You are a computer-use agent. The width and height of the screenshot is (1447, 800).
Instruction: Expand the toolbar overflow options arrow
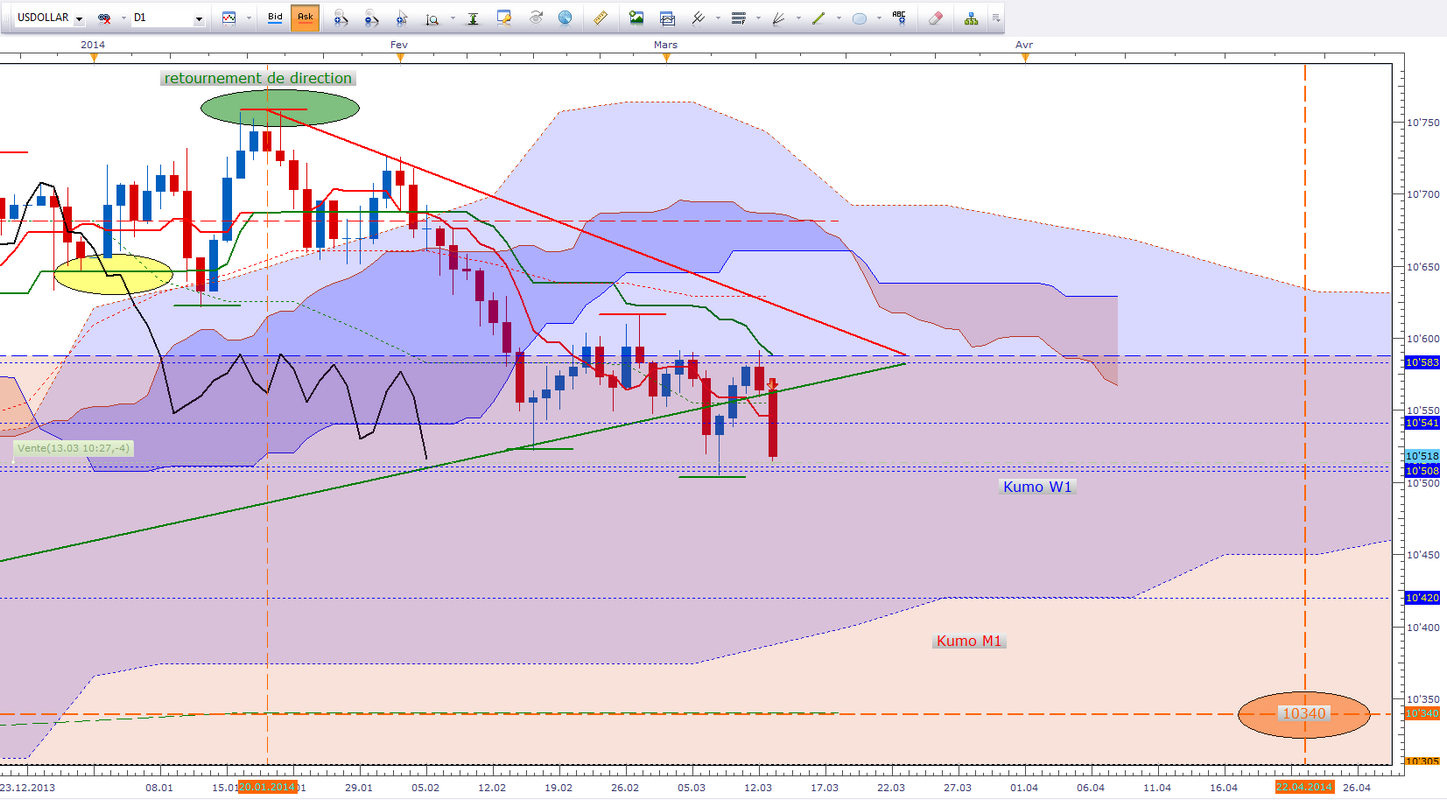(x=995, y=18)
